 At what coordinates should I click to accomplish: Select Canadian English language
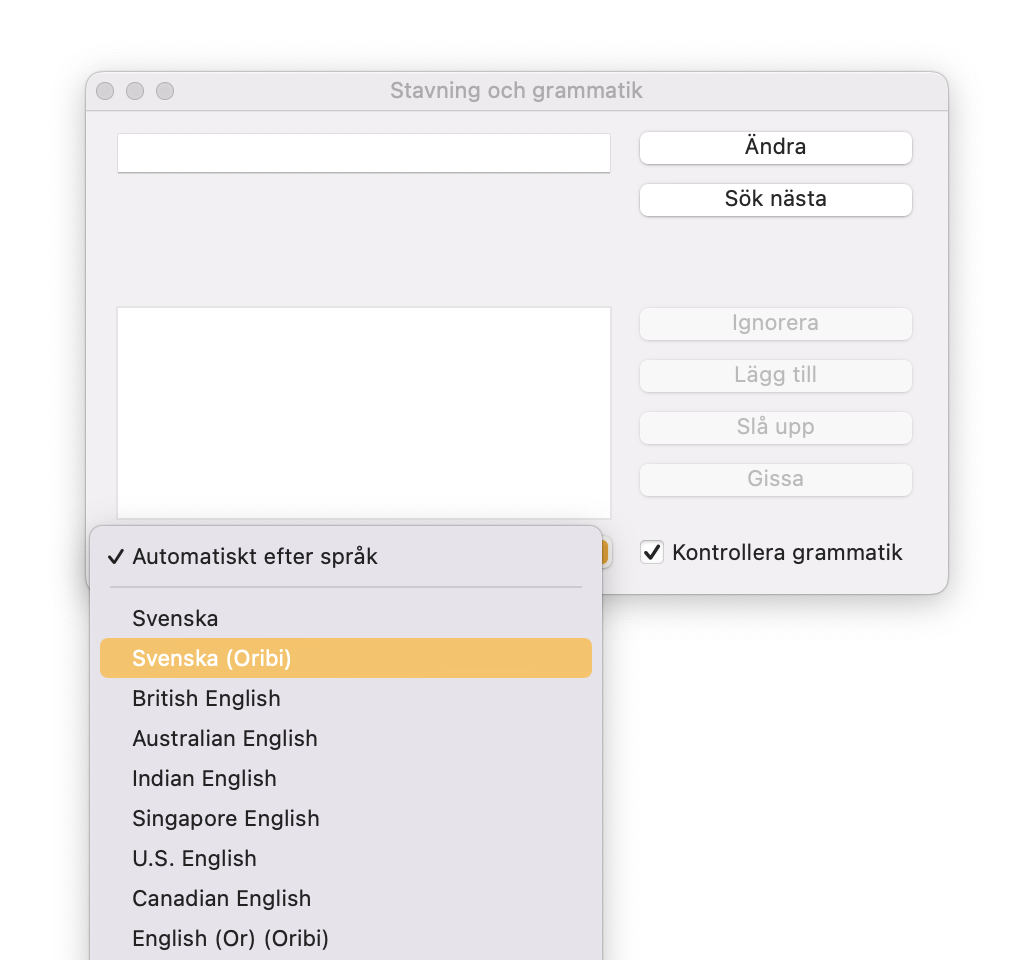tap(221, 899)
